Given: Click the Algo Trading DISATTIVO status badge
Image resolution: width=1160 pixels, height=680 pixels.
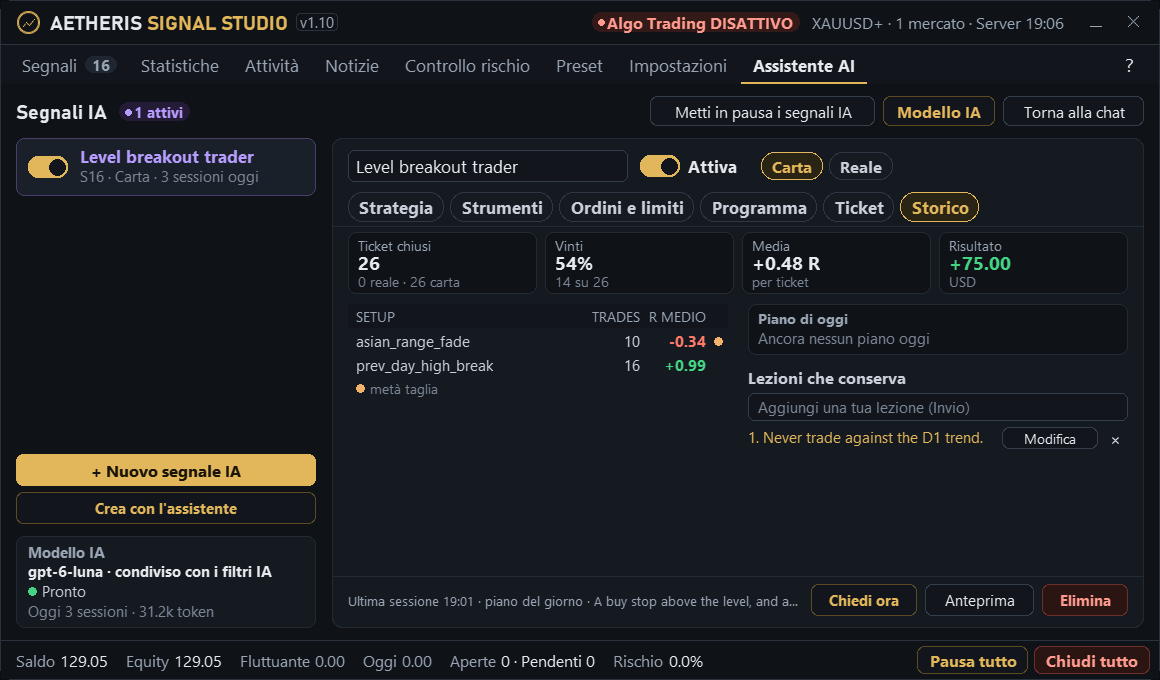Looking at the screenshot, I should point(695,24).
